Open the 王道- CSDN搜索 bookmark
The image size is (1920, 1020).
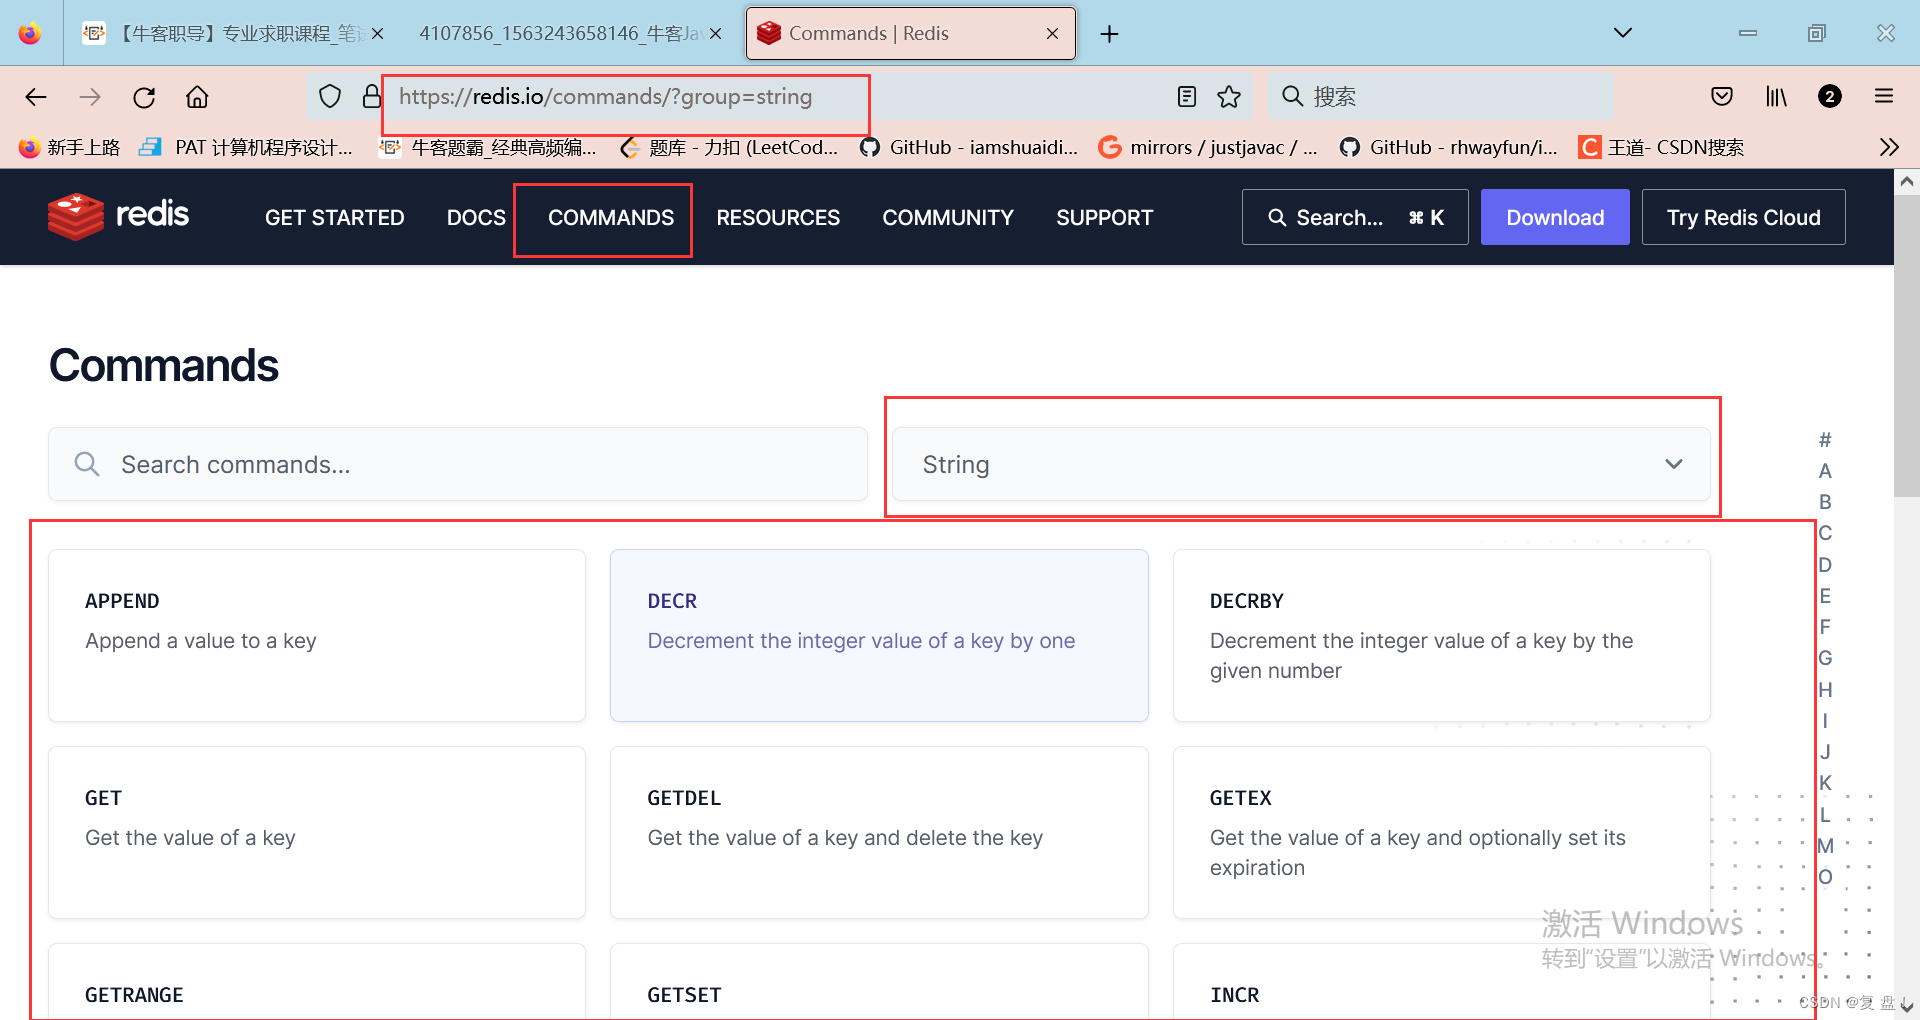click(x=1661, y=147)
